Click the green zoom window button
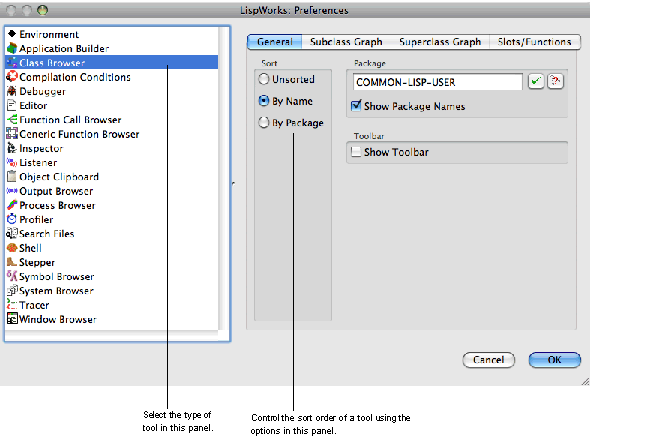 (x=42, y=10)
